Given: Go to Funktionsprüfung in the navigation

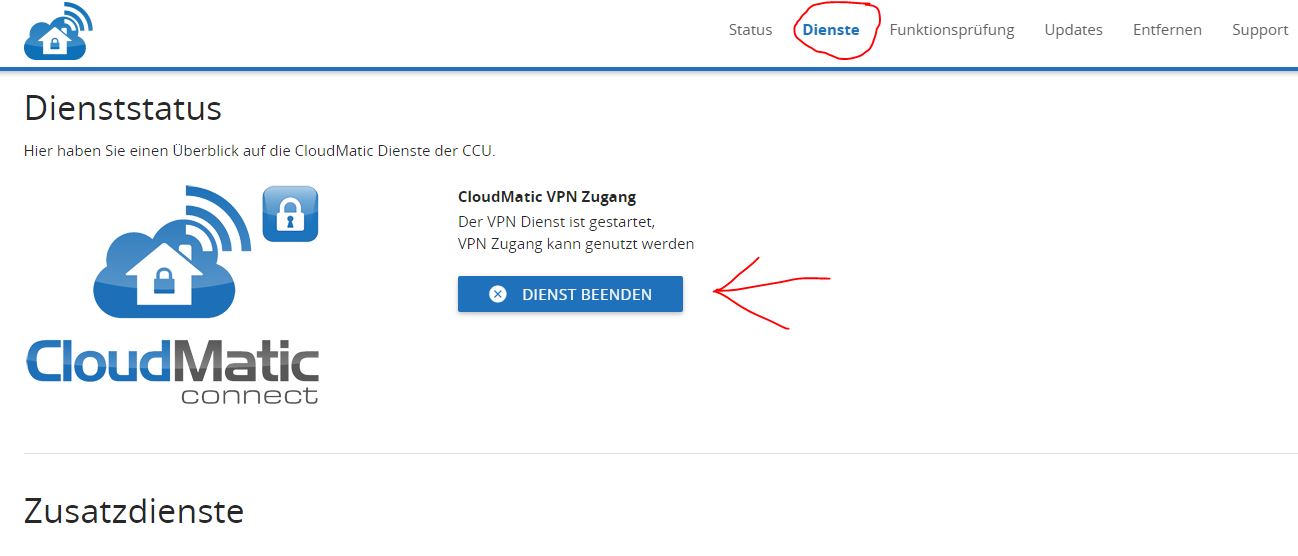Looking at the screenshot, I should pos(952,30).
